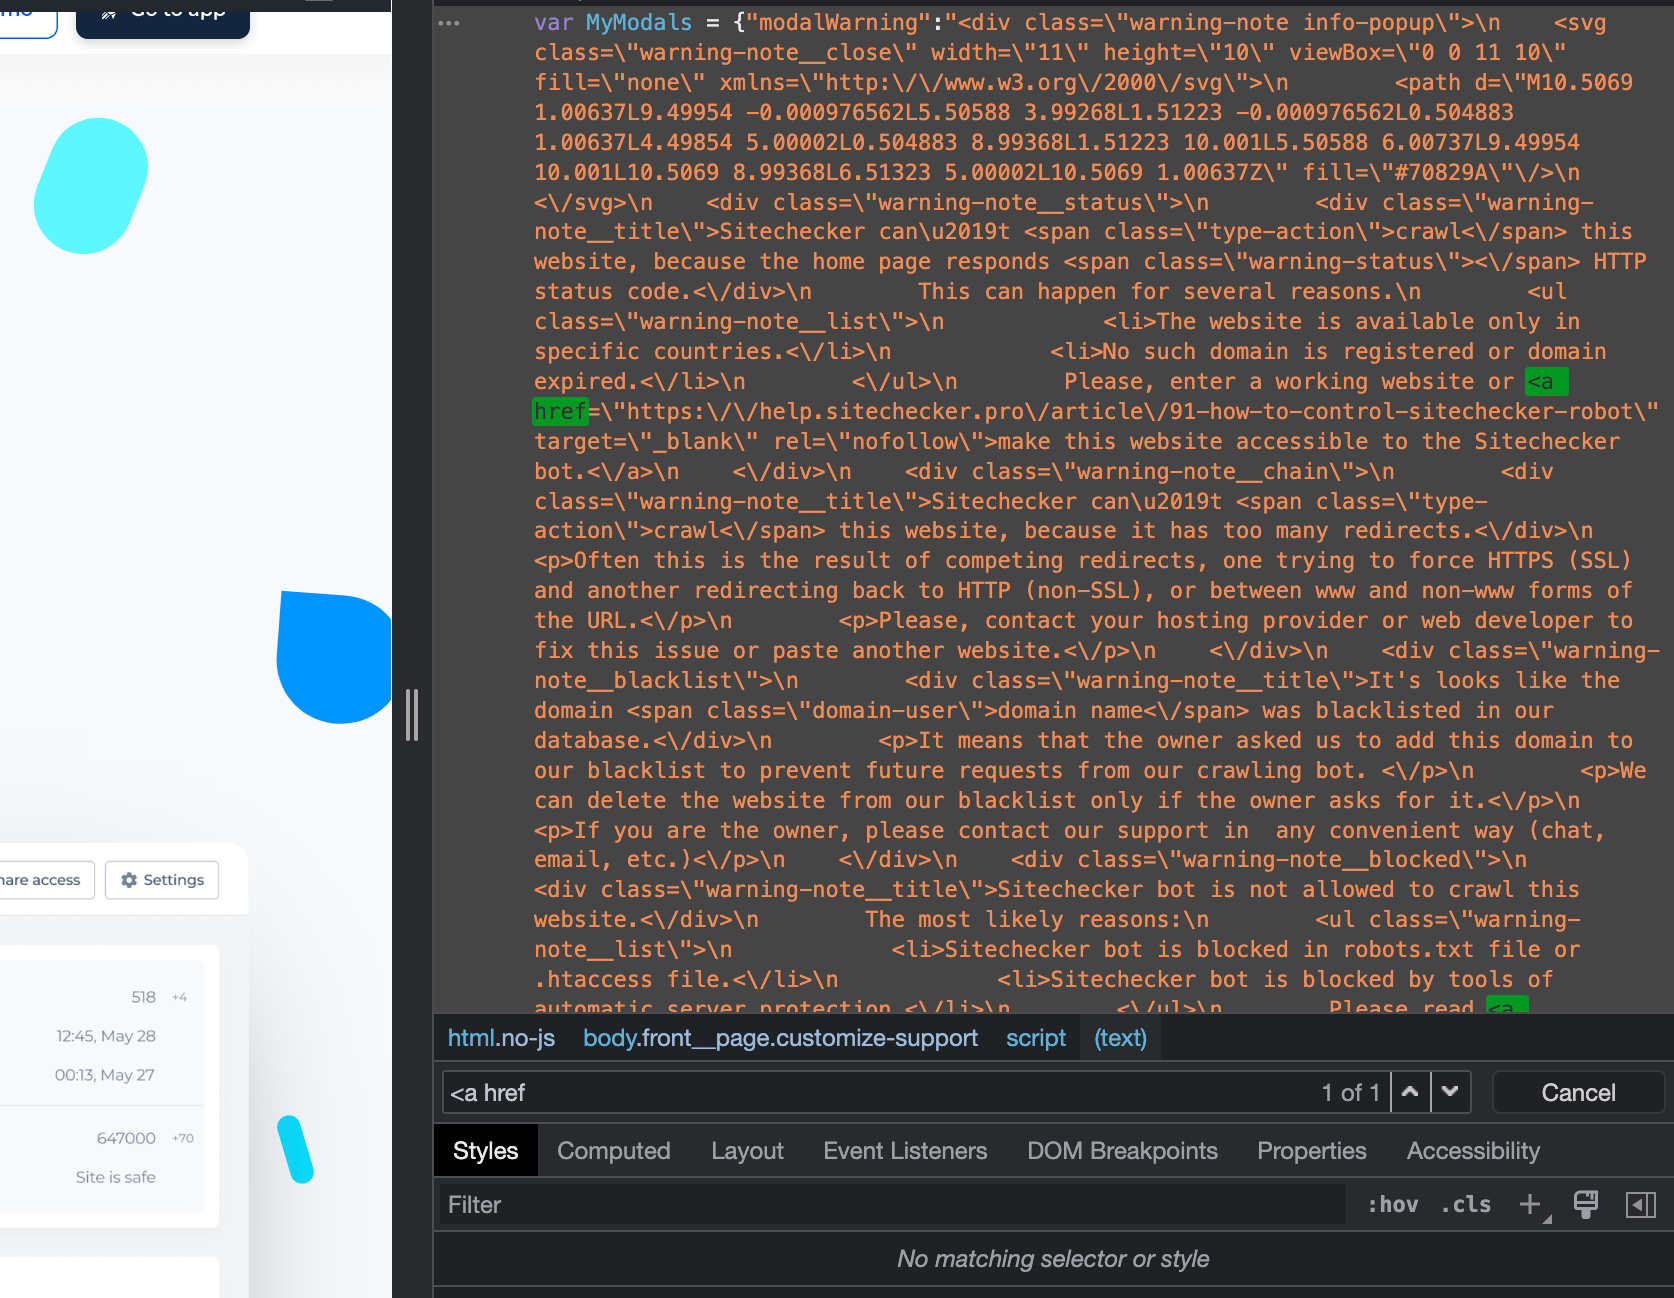Image resolution: width=1674 pixels, height=1298 pixels.
Task: Click the gear icon in Settings button
Action: (129, 880)
